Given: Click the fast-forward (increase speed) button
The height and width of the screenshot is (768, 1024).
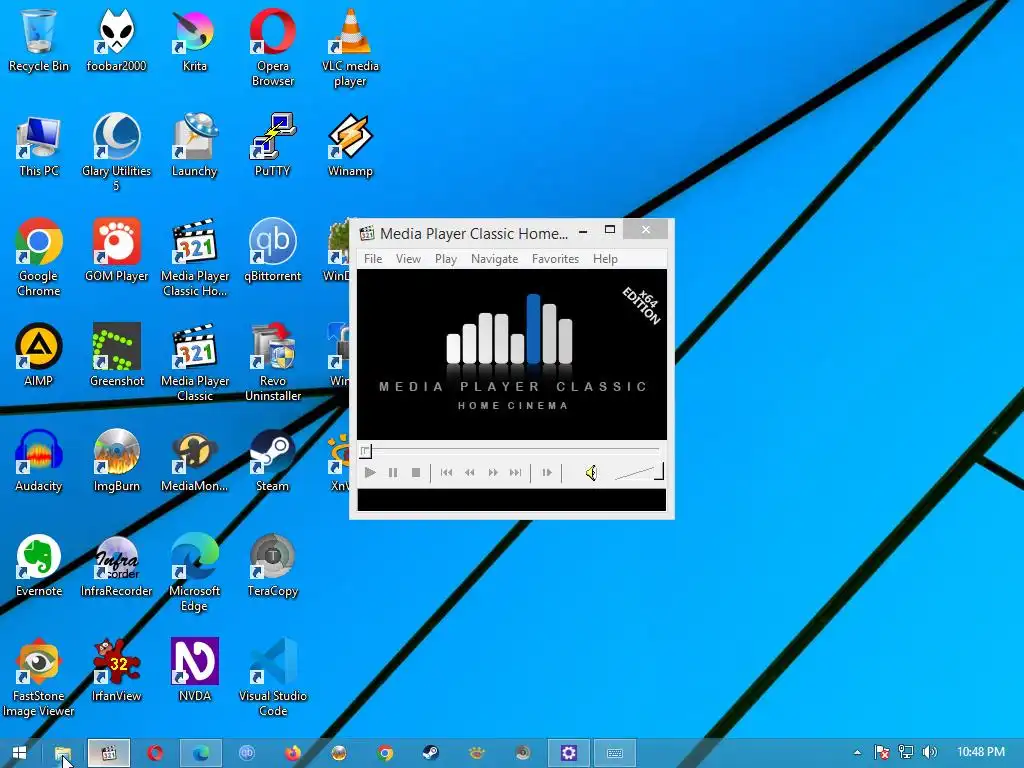Looking at the screenshot, I should coord(493,472).
